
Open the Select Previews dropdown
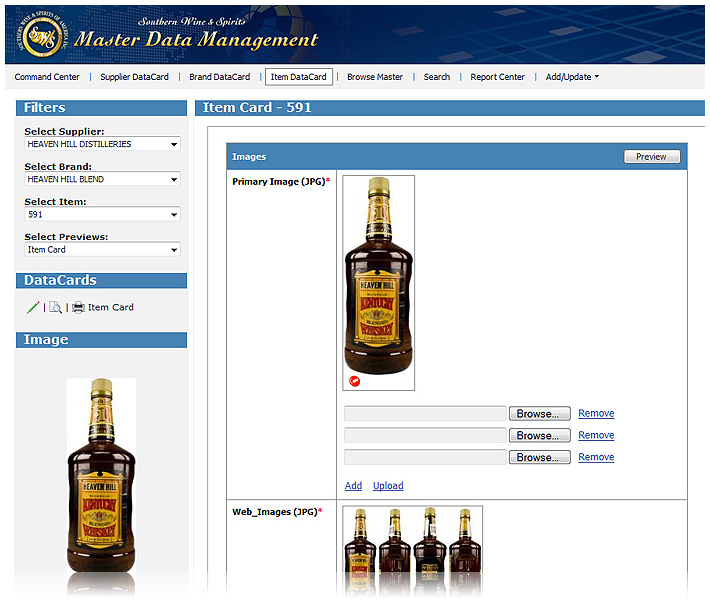(x=102, y=249)
